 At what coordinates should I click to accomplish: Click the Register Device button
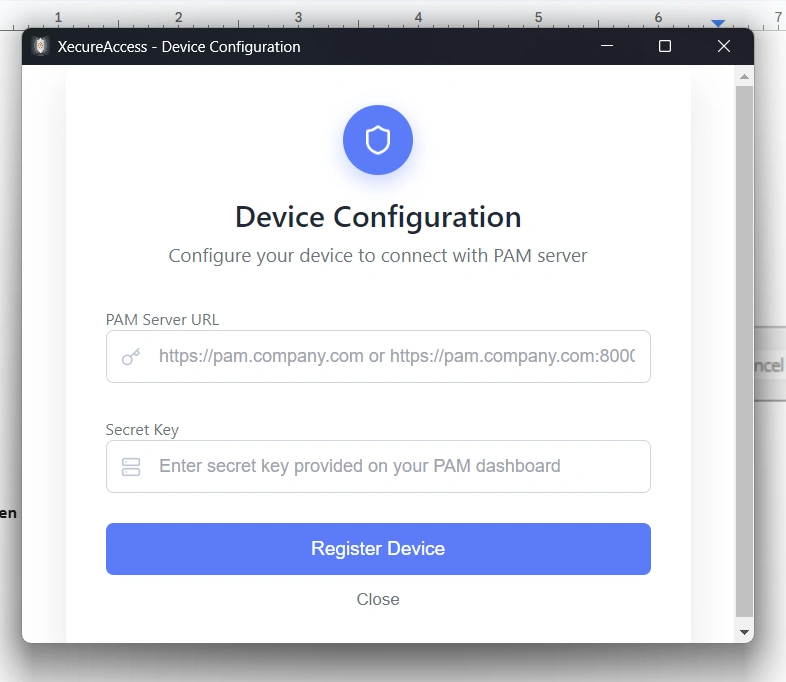(x=378, y=549)
